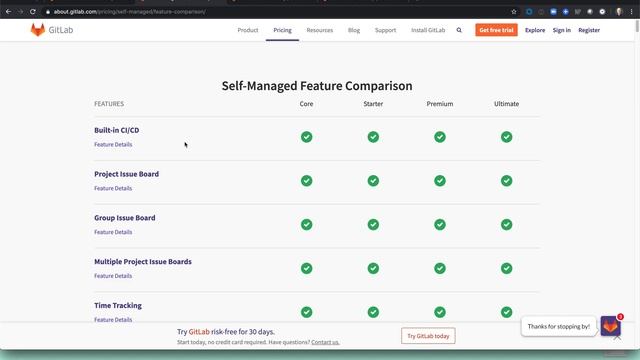640x360 pixels.
Task: Open the GitLab chat widget icon
Action: click(x=610, y=326)
